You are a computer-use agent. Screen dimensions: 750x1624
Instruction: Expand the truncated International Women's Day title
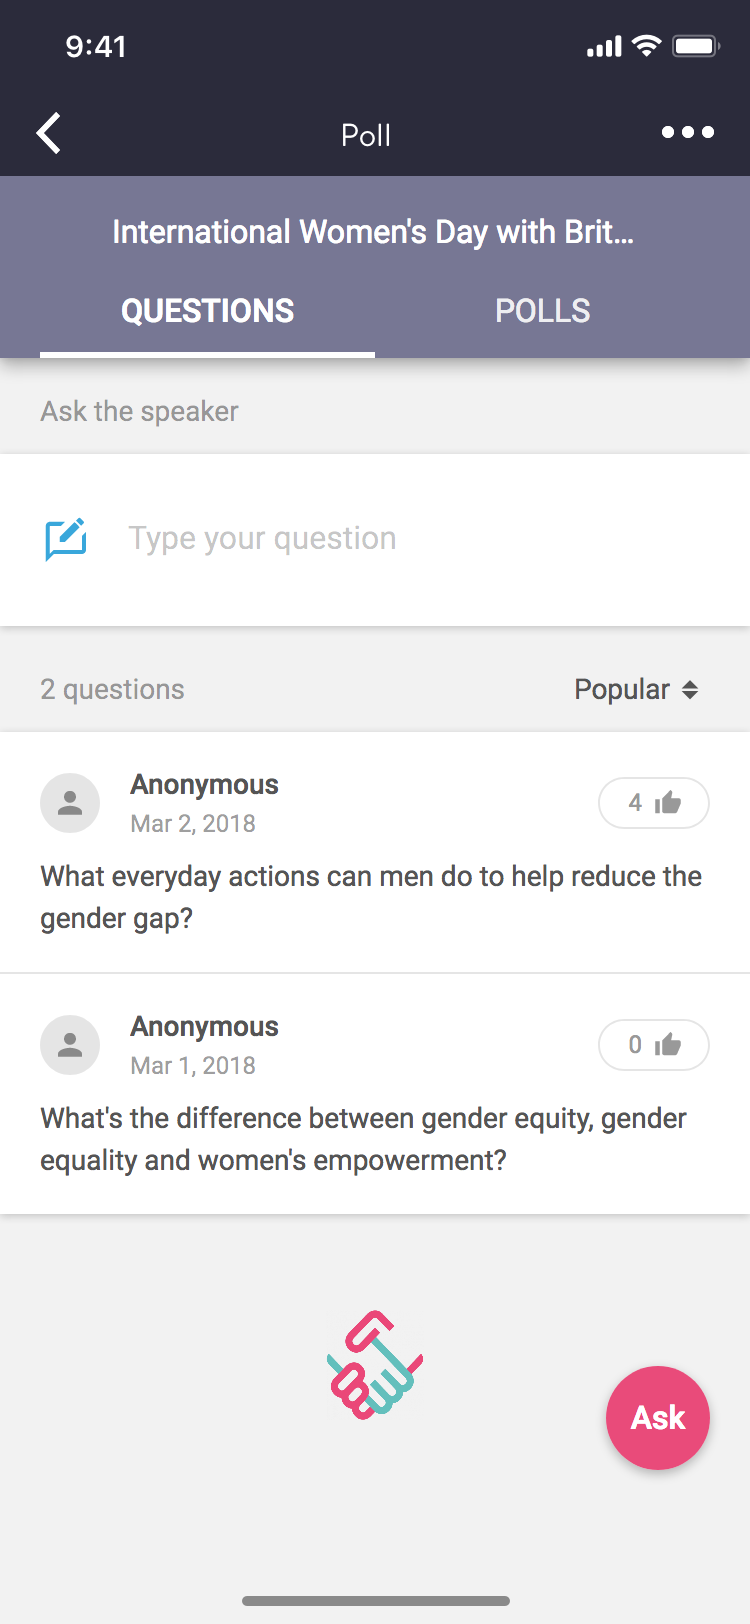[x=373, y=232]
